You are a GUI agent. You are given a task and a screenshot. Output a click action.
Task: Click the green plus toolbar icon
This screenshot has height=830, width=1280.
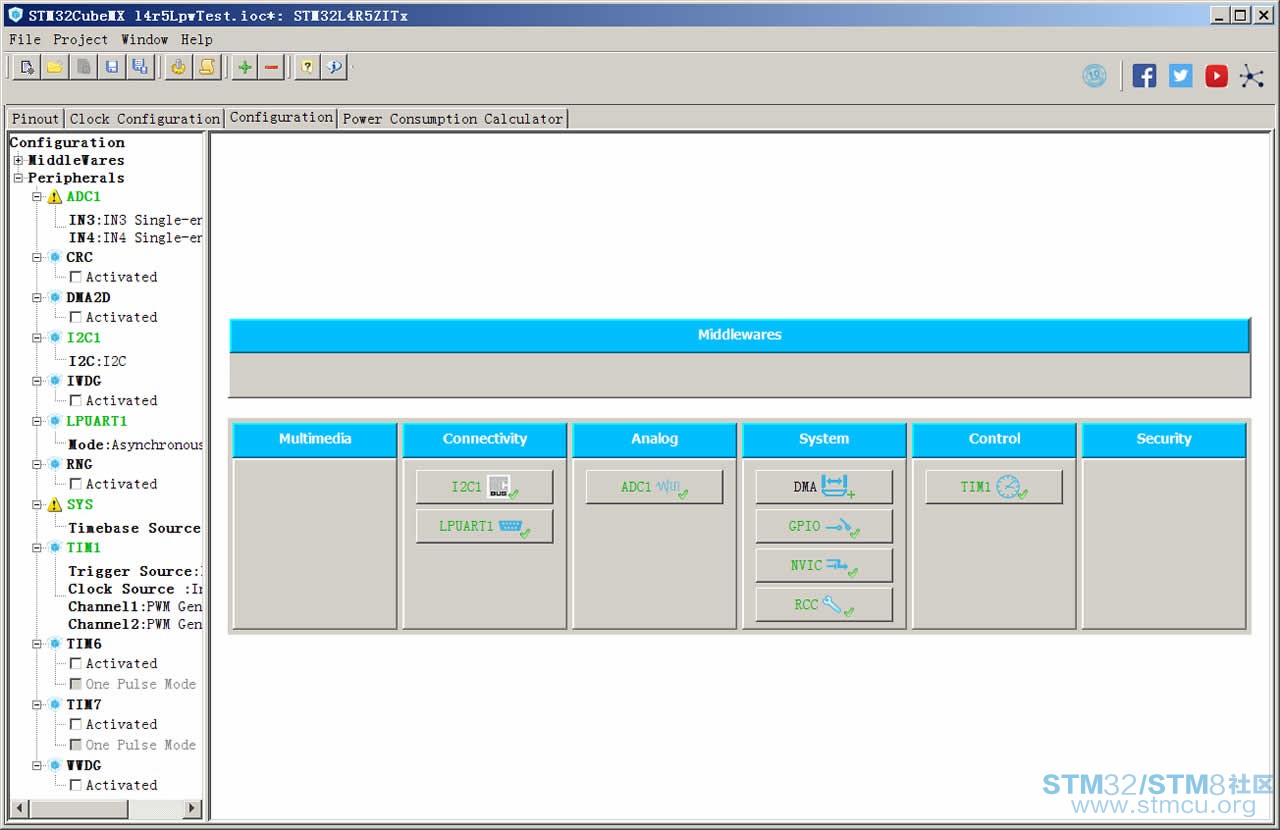click(x=245, y=67)
